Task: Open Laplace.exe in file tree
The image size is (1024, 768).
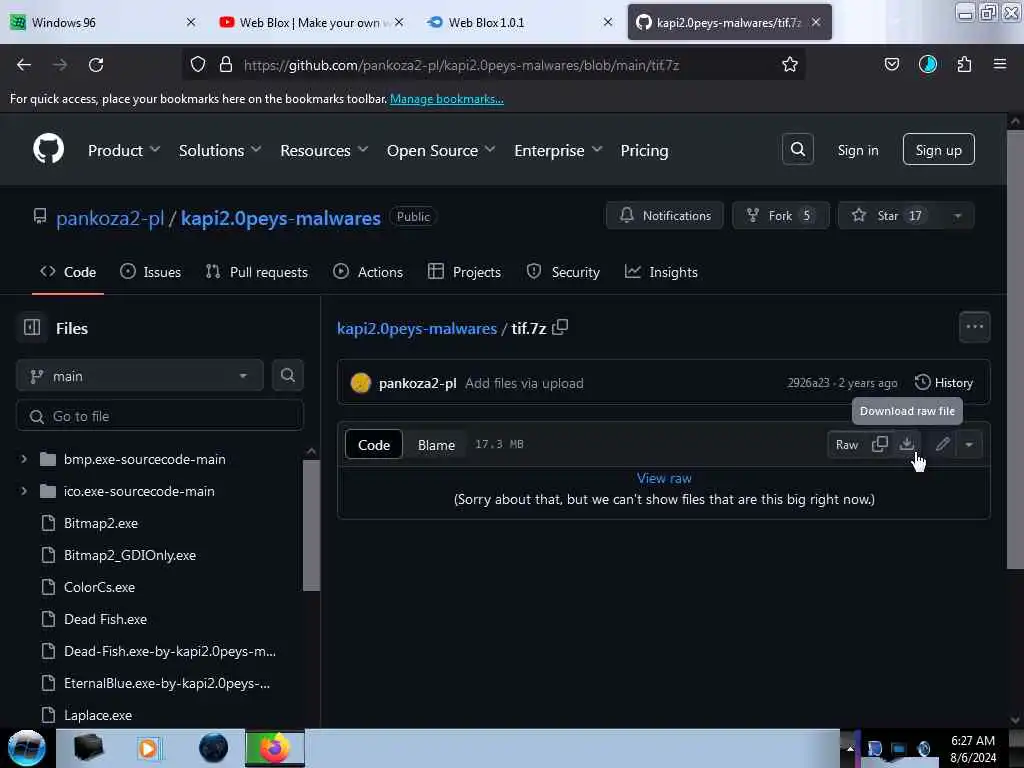Action: (x=98, y=714)
